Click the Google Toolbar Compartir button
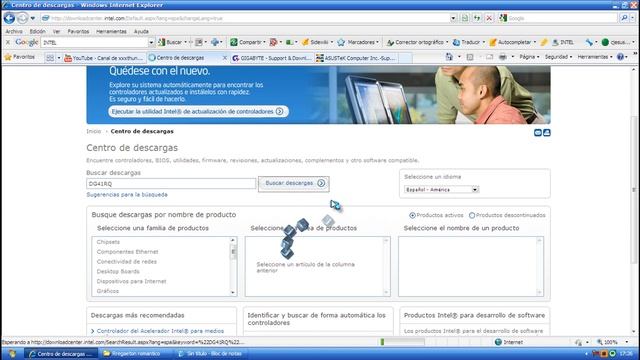The image size is (640, 360). 248,42
